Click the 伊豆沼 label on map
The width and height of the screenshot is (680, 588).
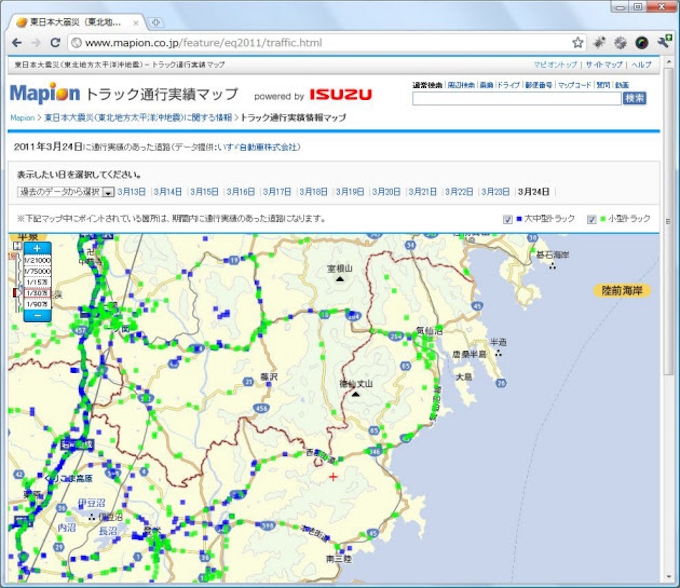point(92,503)
